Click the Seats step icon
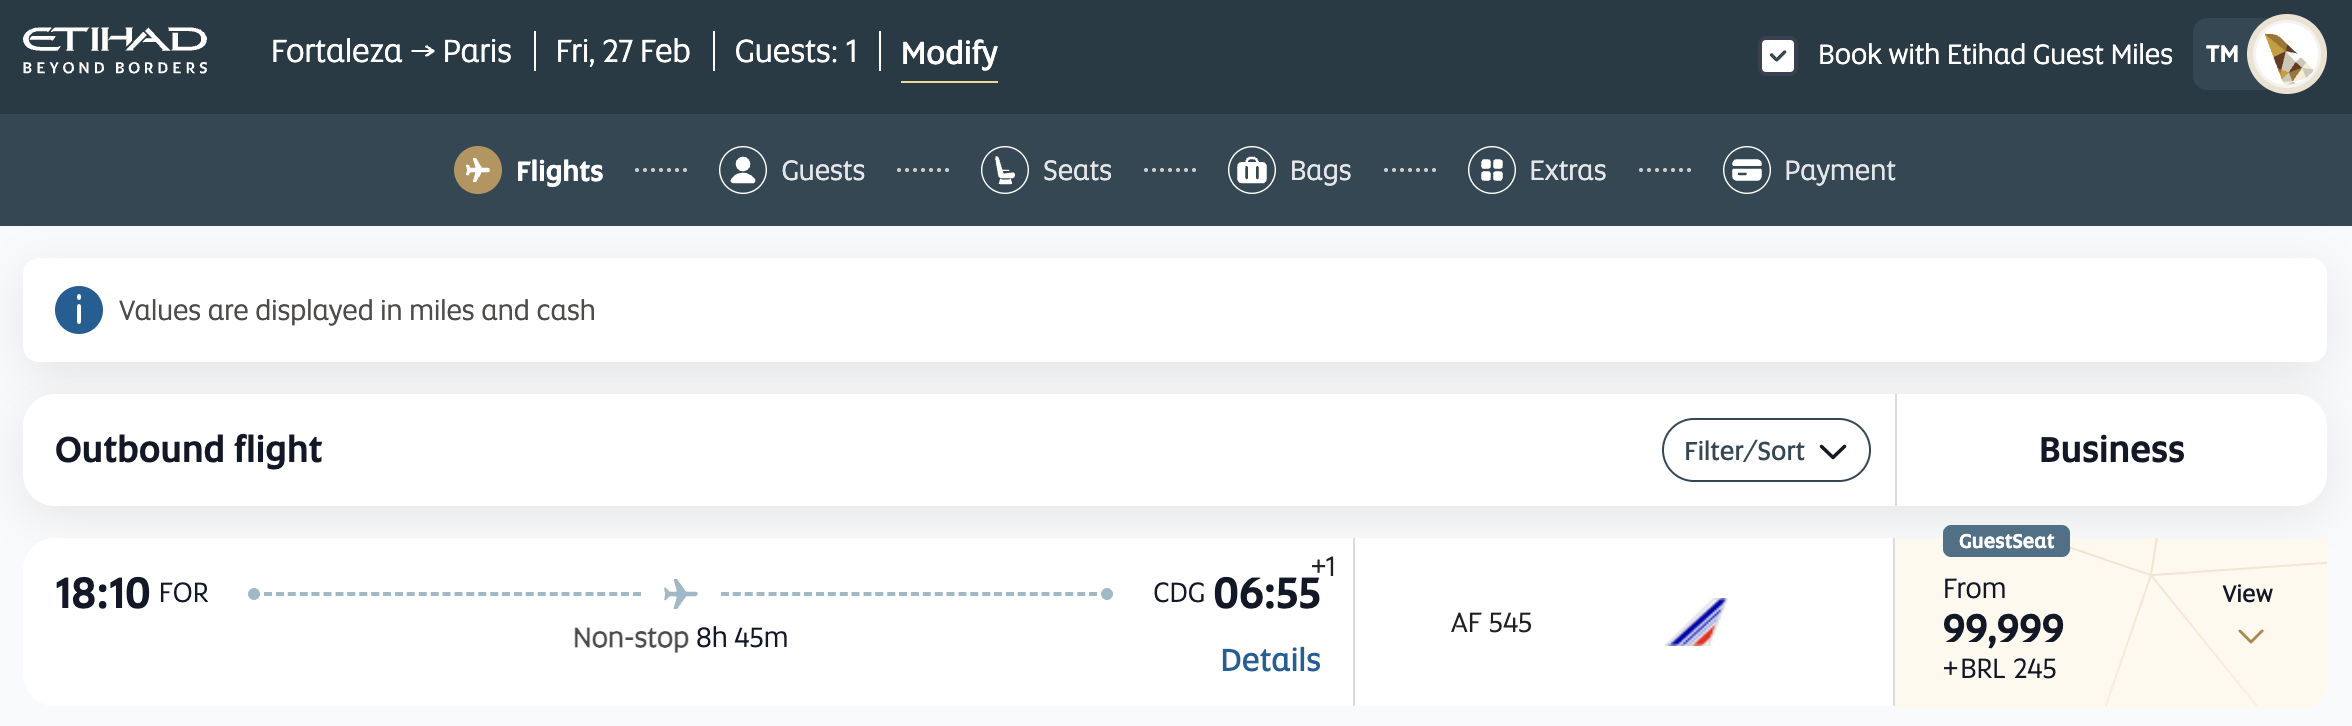This screenshot has height=726, width=2352. tap(1004, 170)
